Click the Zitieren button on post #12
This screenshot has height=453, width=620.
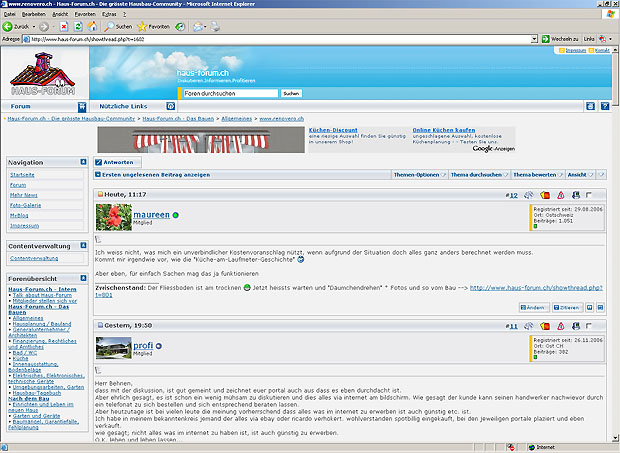[x=567, y=308]
